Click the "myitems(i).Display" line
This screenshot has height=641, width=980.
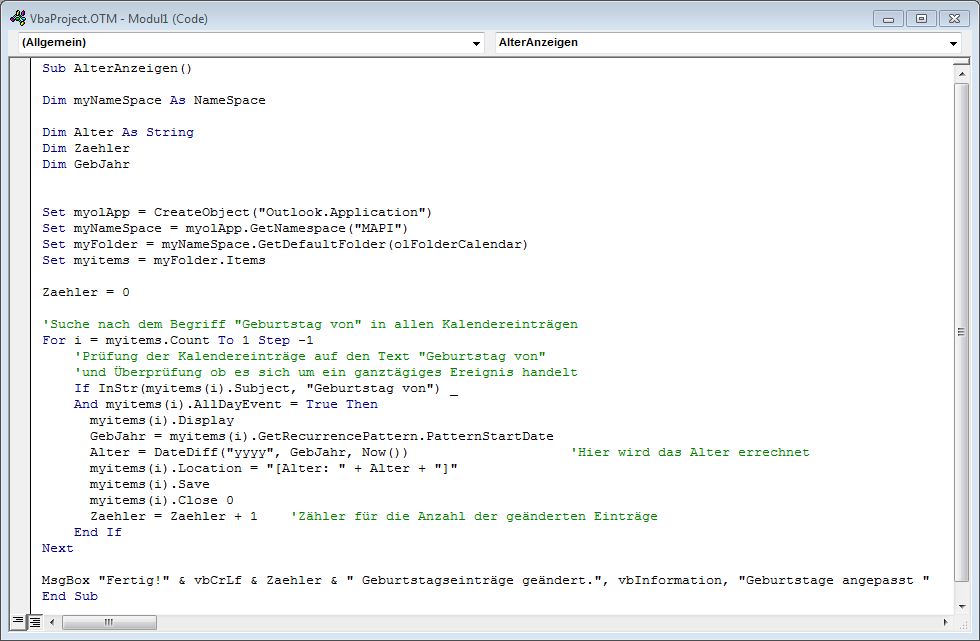[x=162, y=420]
